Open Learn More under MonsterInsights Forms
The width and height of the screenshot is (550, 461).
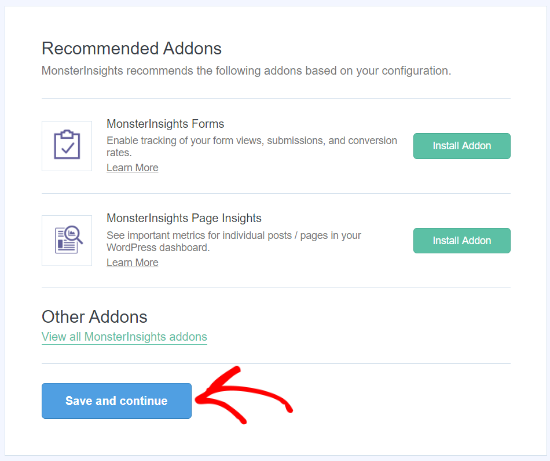click(132, 168)
